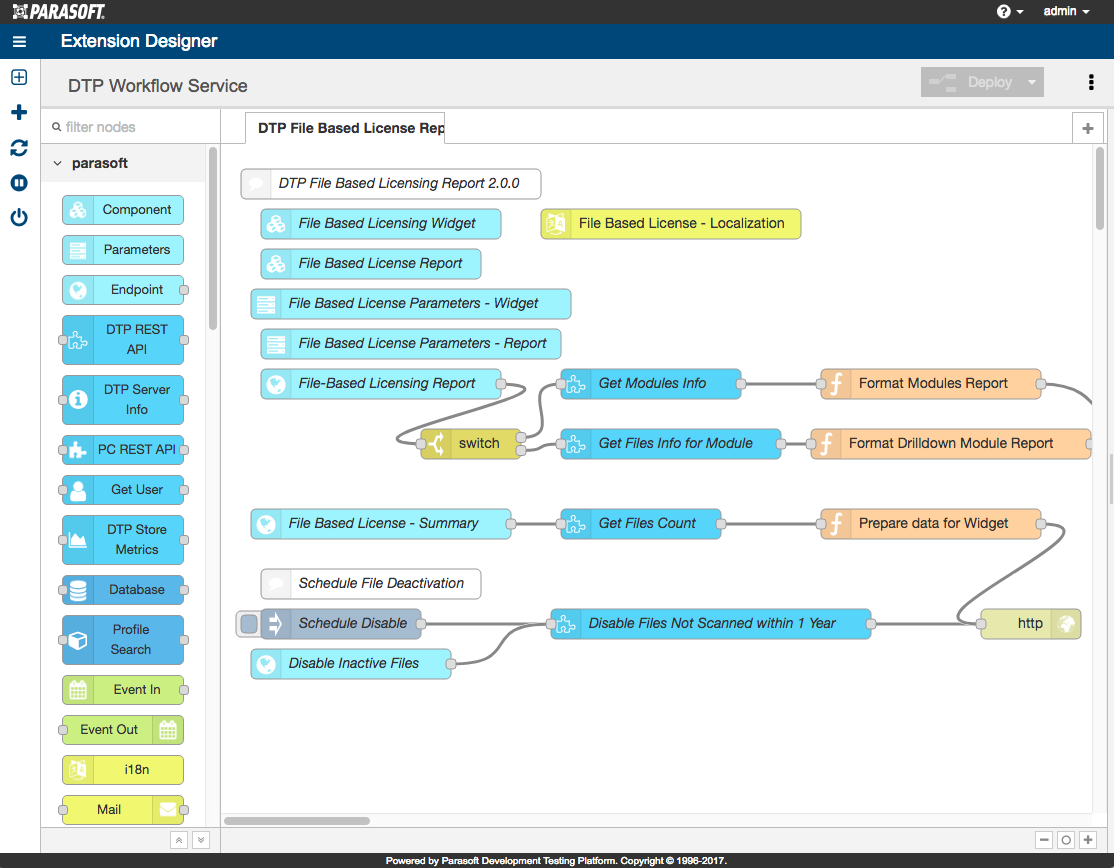Select the Profile Search palette node
The height and width of the screenshot is (868, 1114).
(x=123, y=640)
